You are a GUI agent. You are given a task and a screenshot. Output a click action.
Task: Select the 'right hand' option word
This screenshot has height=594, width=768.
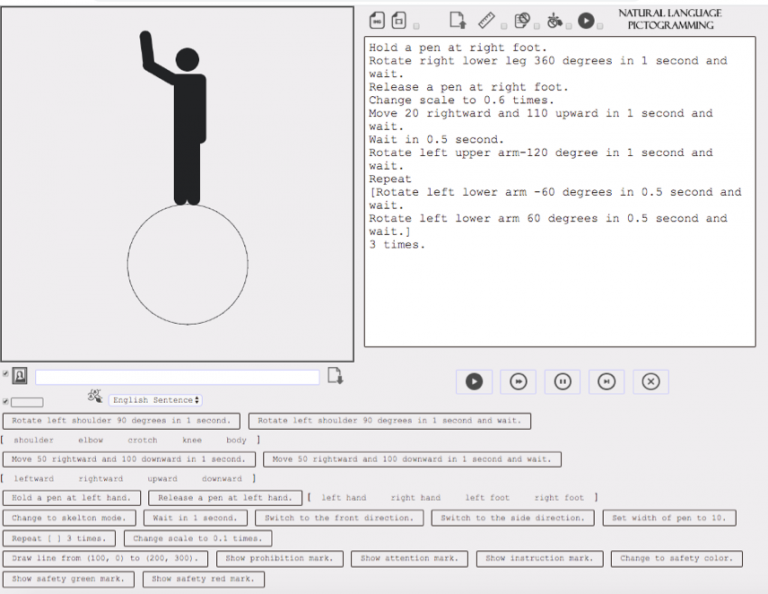pyautogui.click(x=415, y=498)
